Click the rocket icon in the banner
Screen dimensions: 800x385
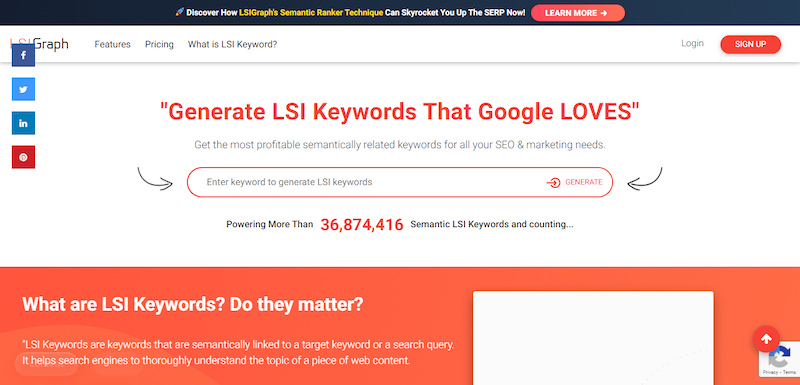[180, 12]
